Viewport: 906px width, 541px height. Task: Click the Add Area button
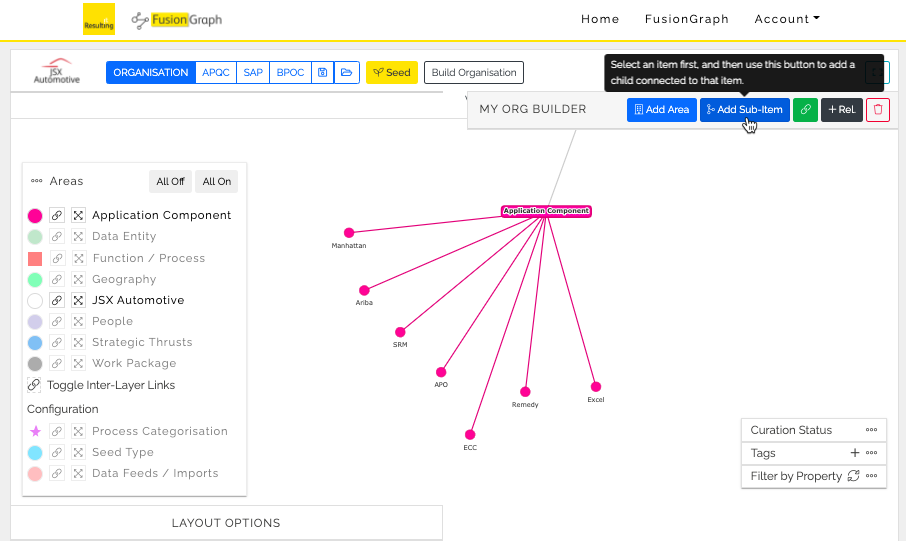[x=662, y=109]
